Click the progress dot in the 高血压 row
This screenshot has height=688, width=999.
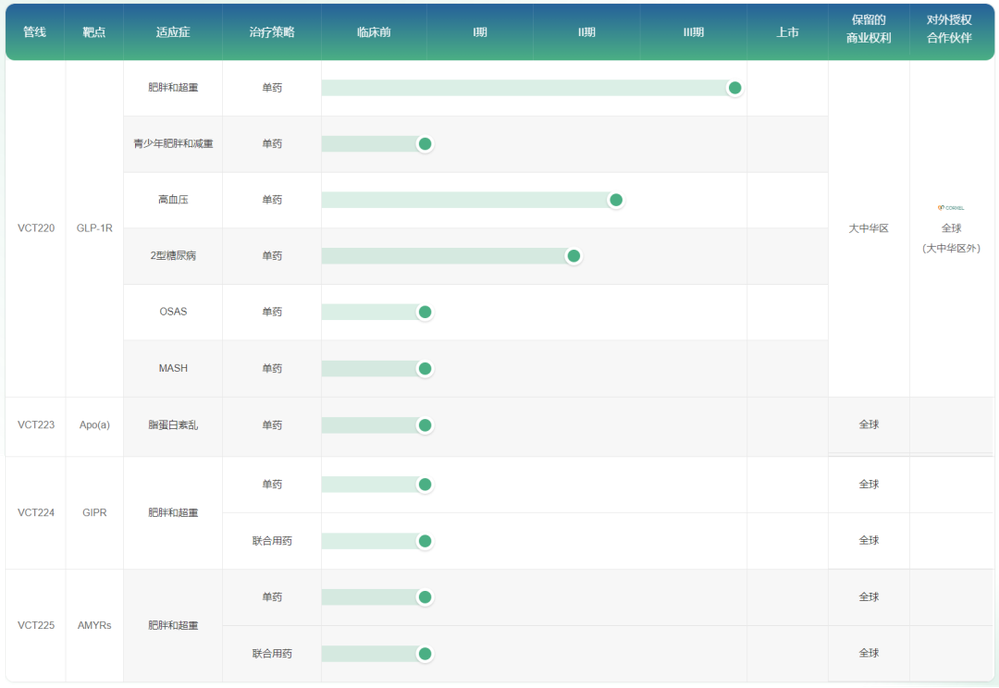[615, 200]
